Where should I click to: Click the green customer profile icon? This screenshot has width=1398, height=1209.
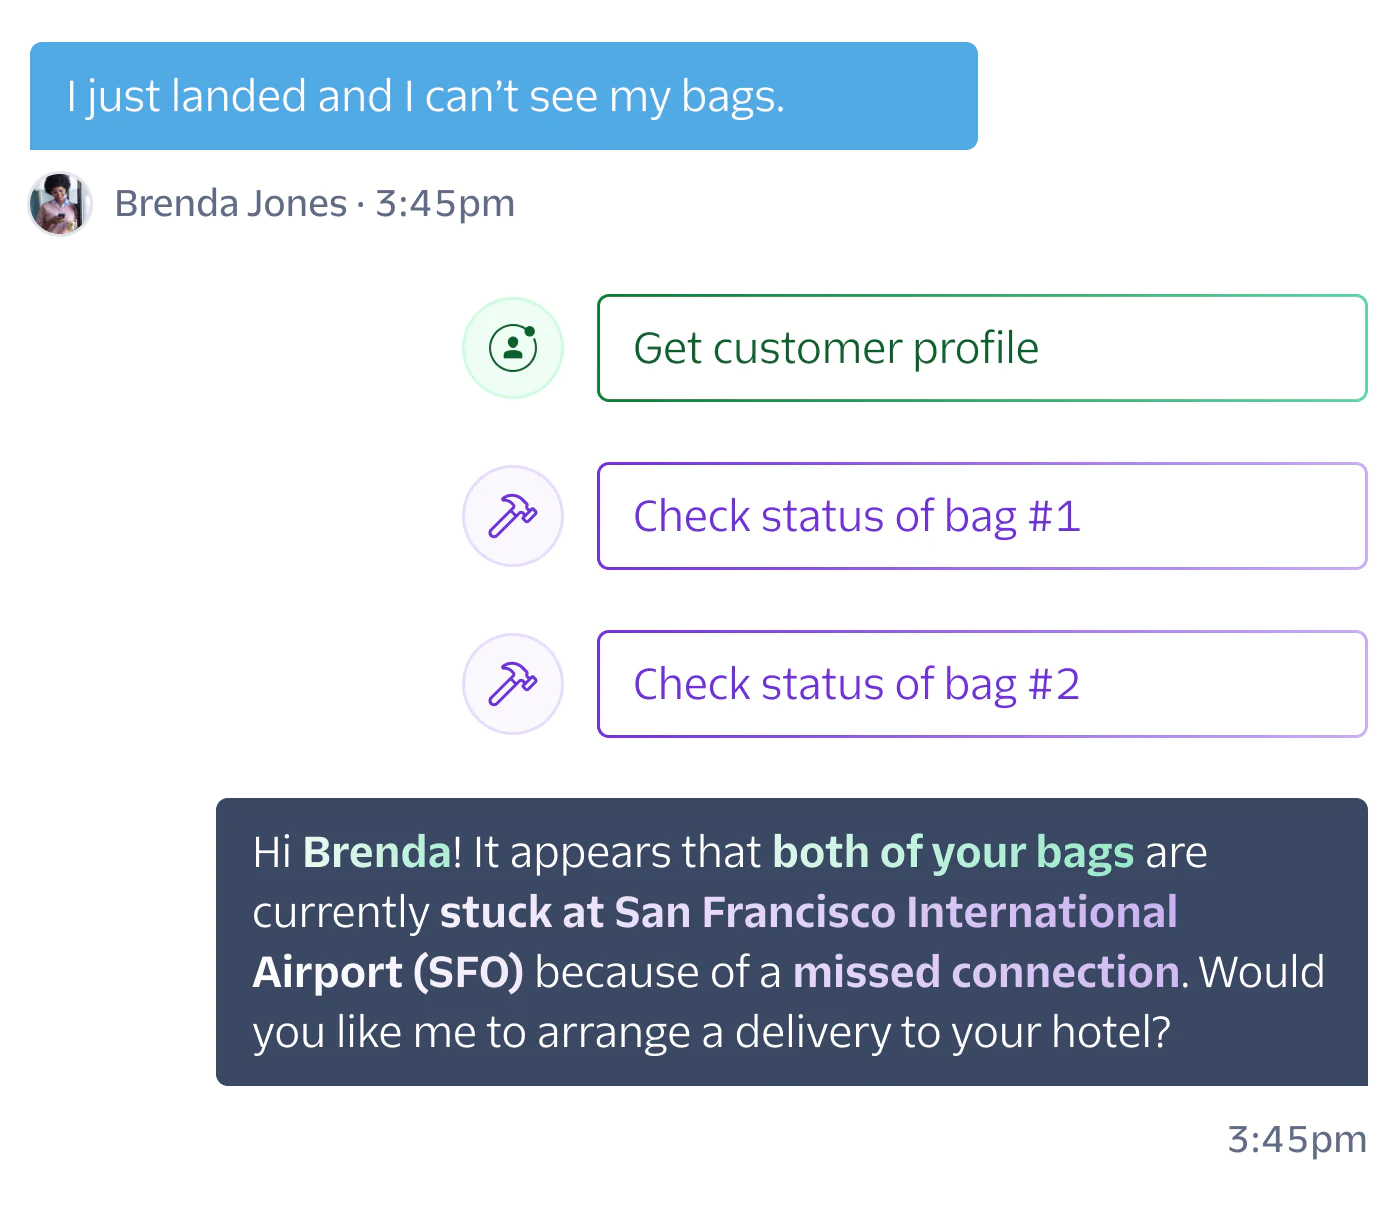coord(513,348)
